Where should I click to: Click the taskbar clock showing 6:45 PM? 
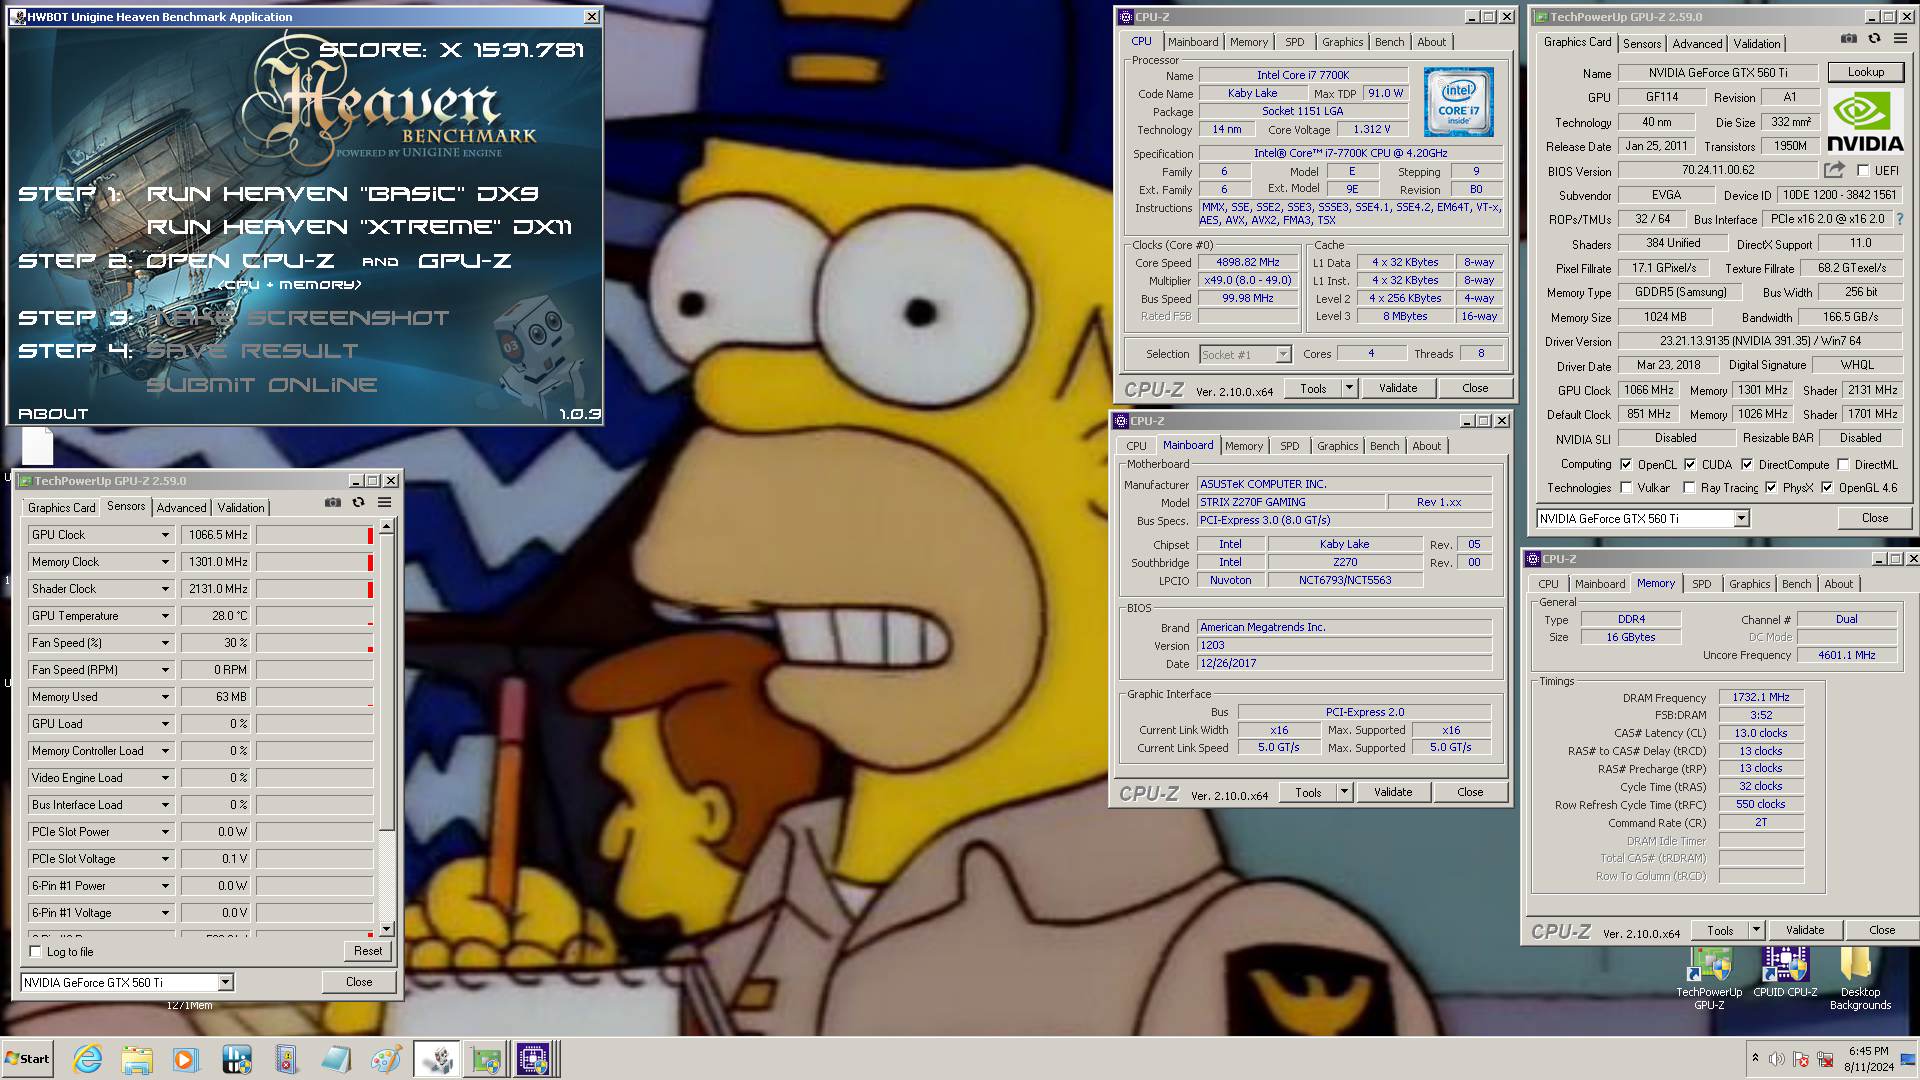click(1868, 1059)
